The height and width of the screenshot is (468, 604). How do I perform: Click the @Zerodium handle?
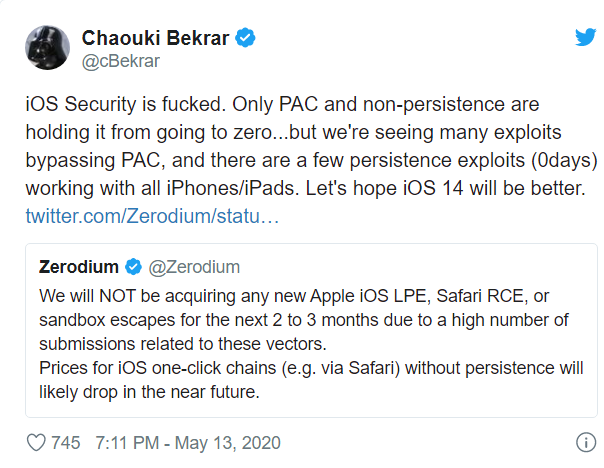coord(194,266)
